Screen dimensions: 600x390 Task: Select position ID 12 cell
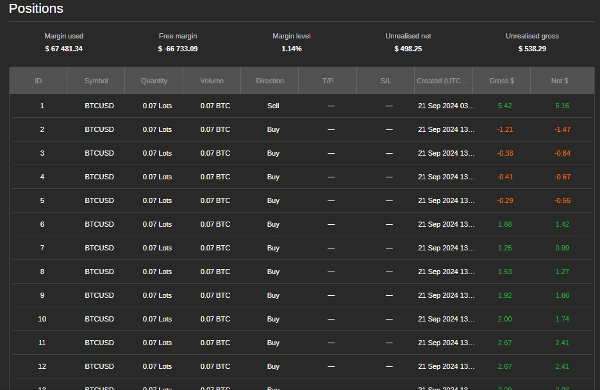[42, 366]
